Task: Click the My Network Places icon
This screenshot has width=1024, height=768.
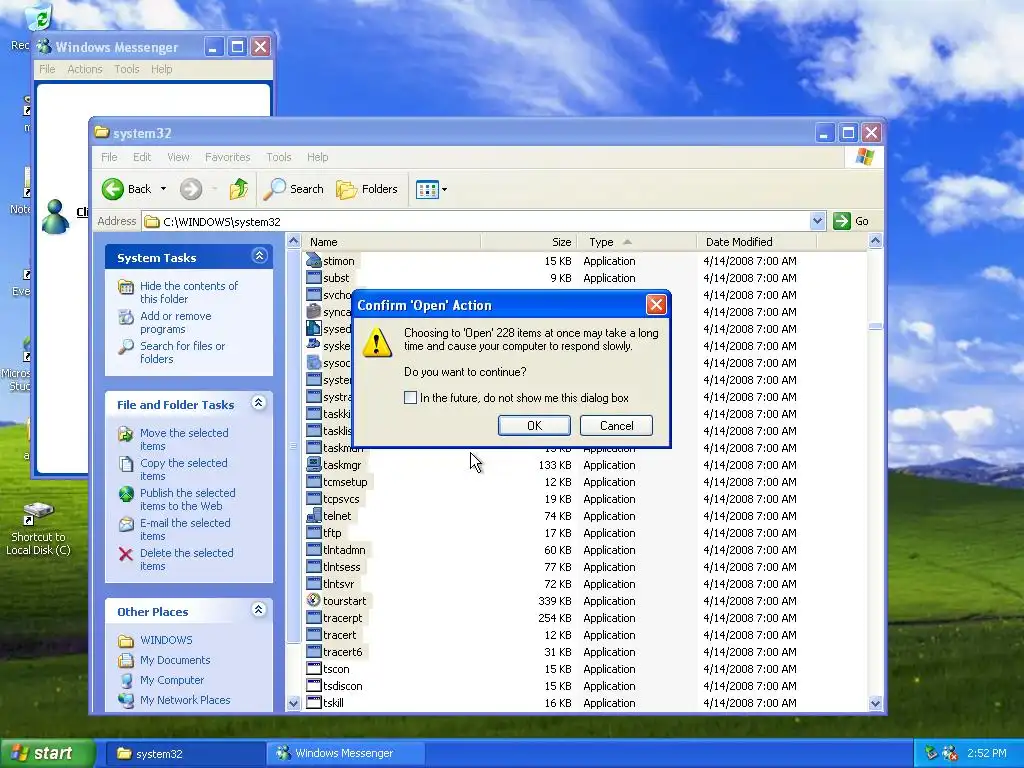Action: click(125, 699)
